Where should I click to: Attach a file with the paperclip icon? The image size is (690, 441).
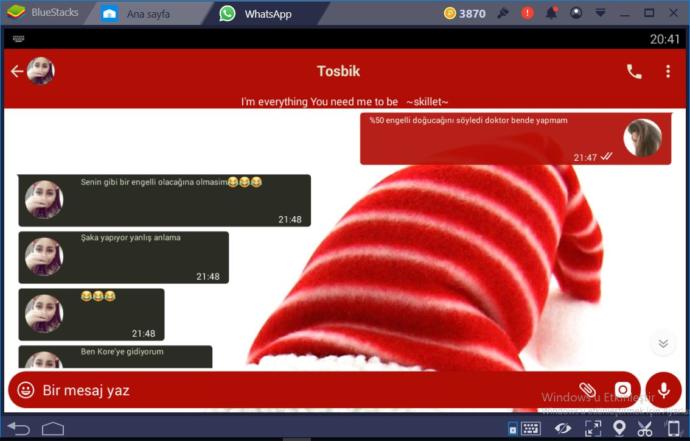pos(587,390)
